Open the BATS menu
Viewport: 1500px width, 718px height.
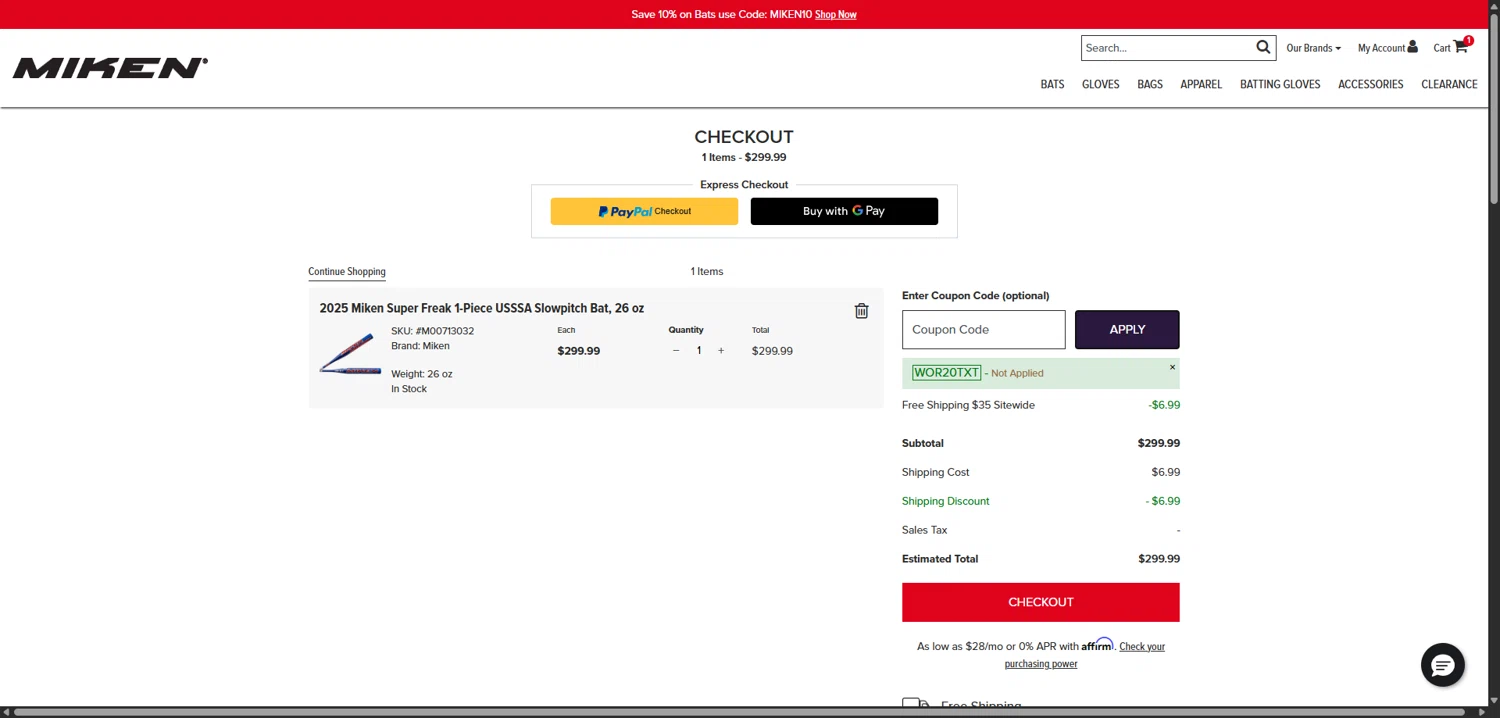[x=1052, y=84]
